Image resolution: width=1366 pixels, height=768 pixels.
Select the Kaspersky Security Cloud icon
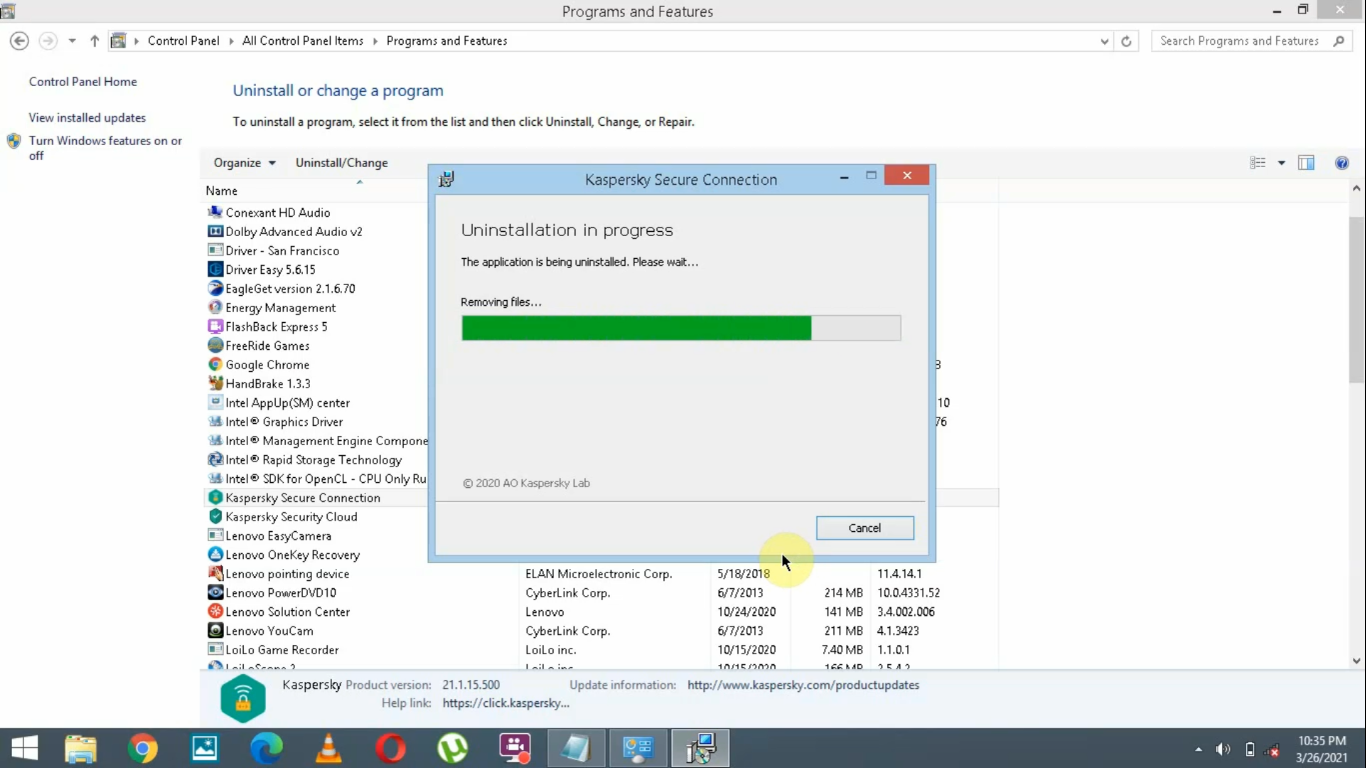(x=213, y=516)
